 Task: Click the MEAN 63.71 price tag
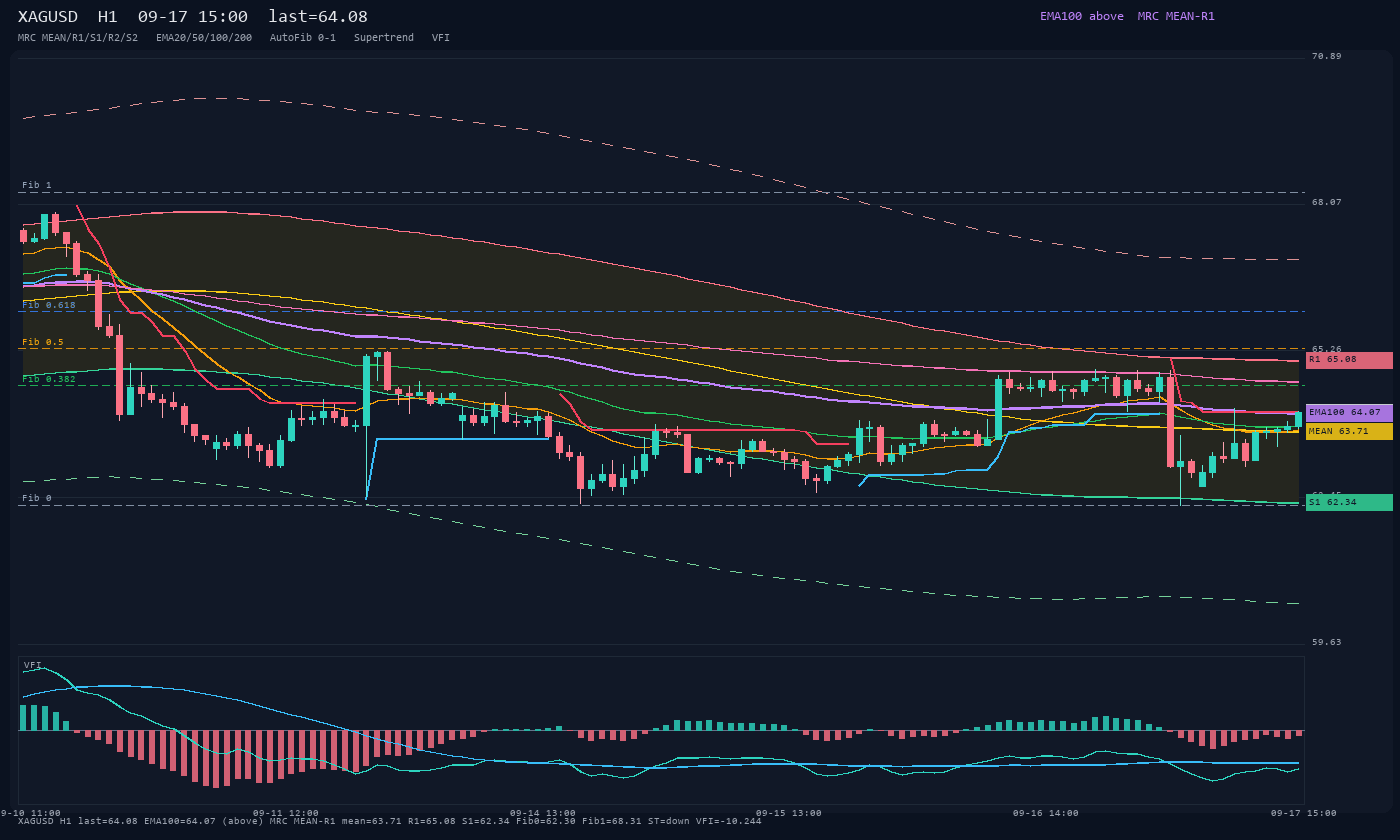pyautogui.click(x=1349, y=431)
